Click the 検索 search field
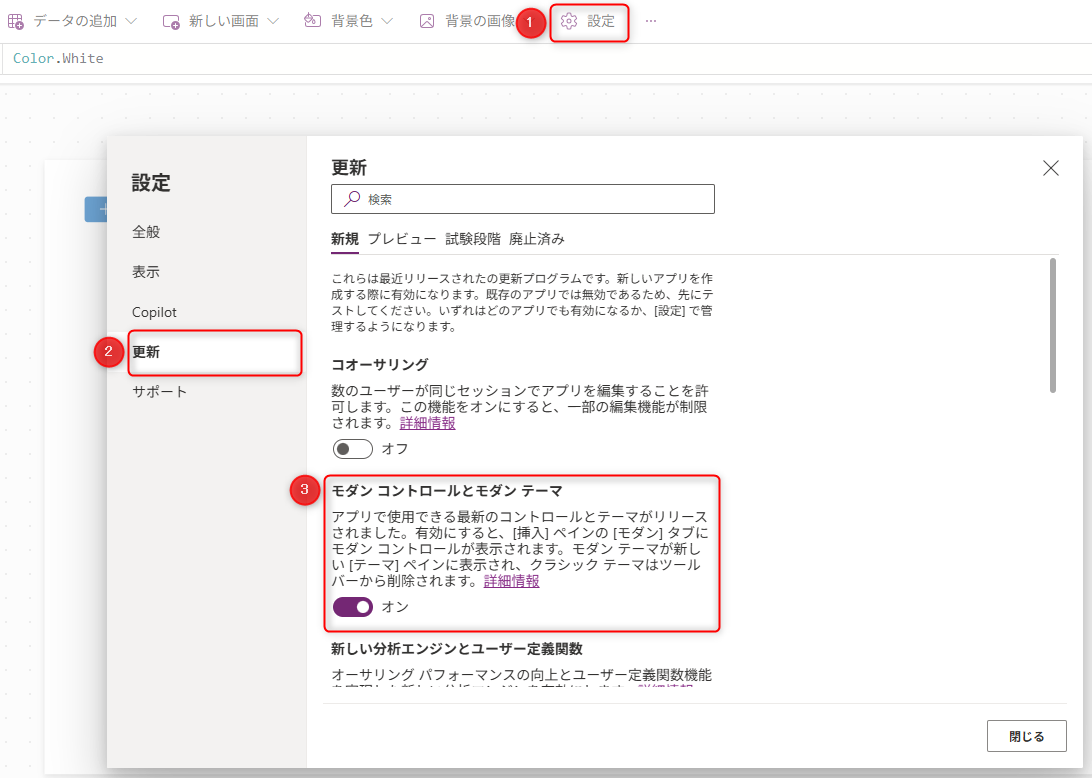Screen dimensions: 1092x778 tap(523, 199)
